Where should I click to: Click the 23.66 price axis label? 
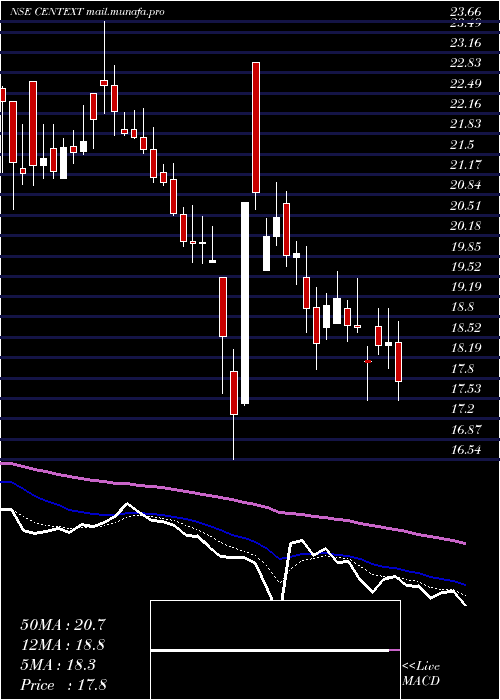point(466,12)
